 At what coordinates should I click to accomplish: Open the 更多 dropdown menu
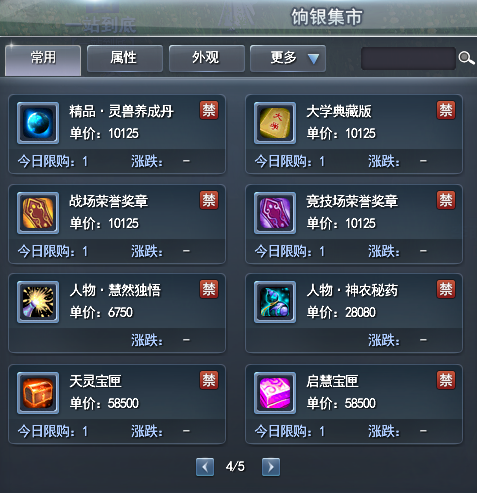click(x=288, y=58)
